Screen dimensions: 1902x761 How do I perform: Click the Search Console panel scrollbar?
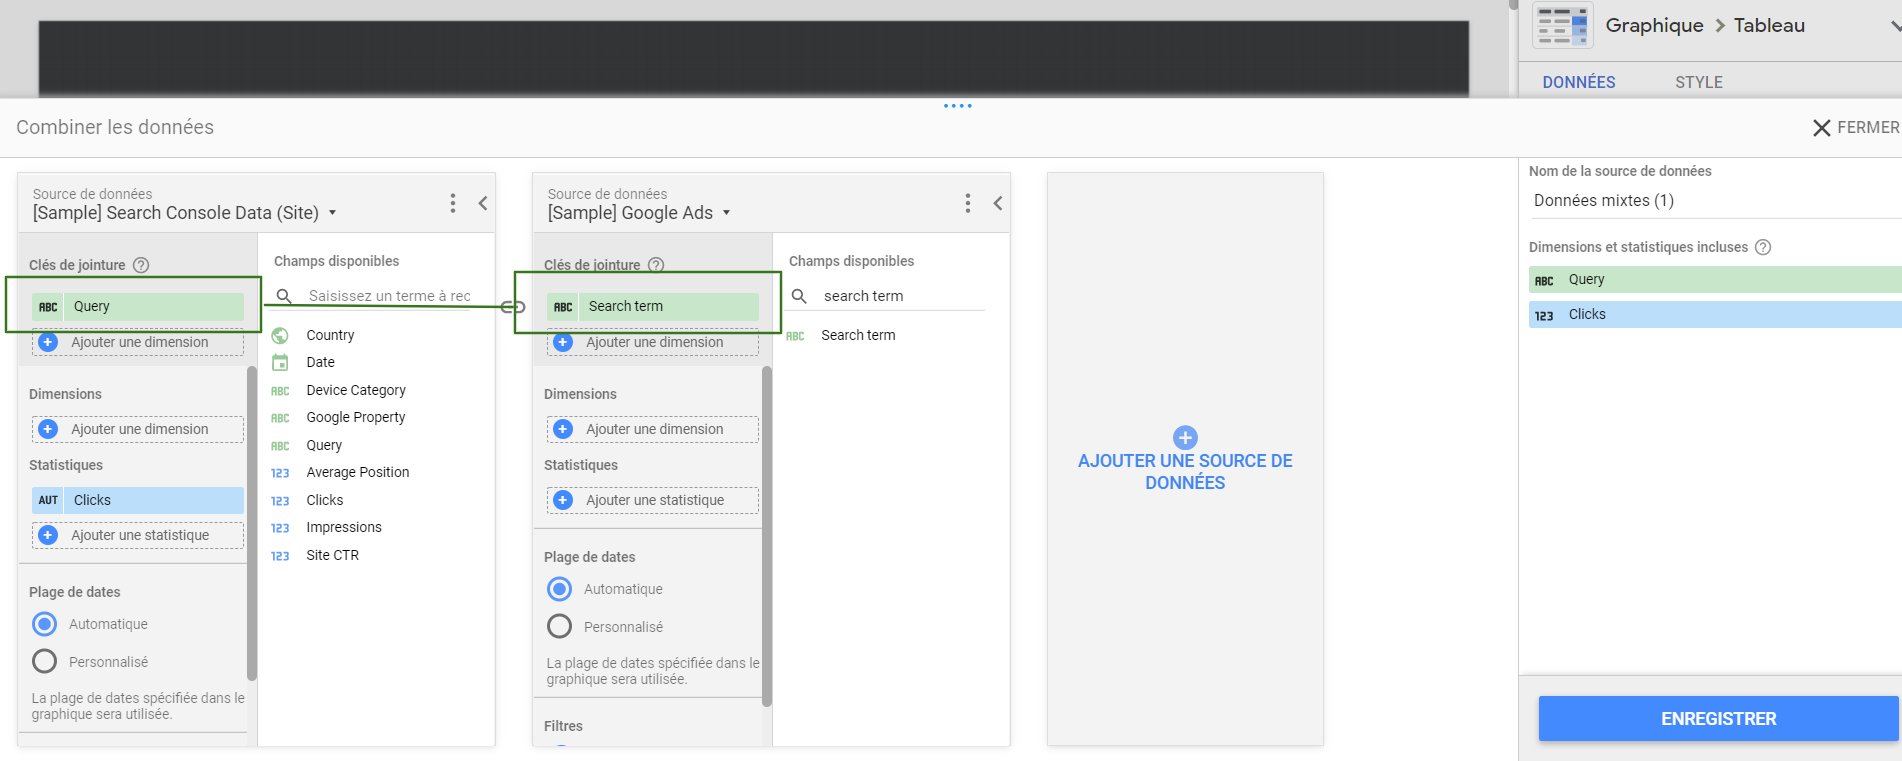click(x=251, y=523)
